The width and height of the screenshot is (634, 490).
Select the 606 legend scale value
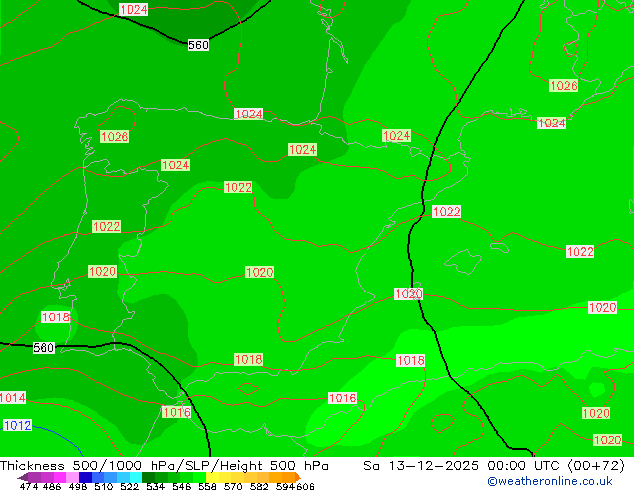305,486
